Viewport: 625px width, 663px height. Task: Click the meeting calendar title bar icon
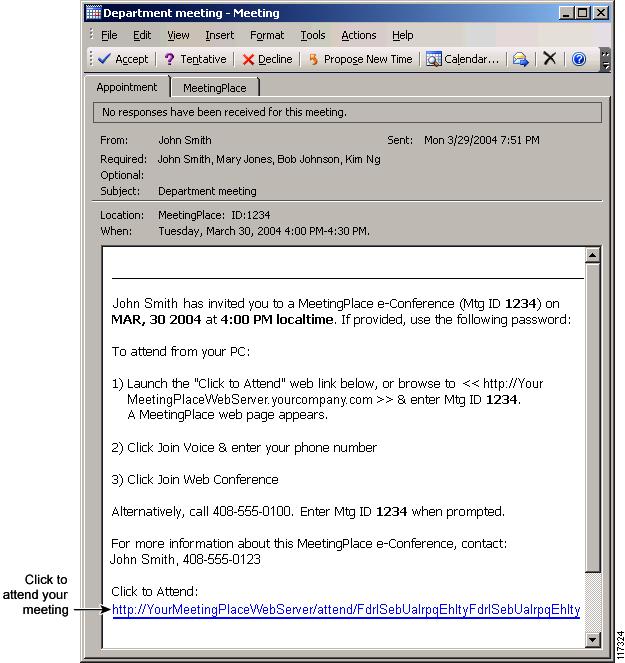point(93,13)
